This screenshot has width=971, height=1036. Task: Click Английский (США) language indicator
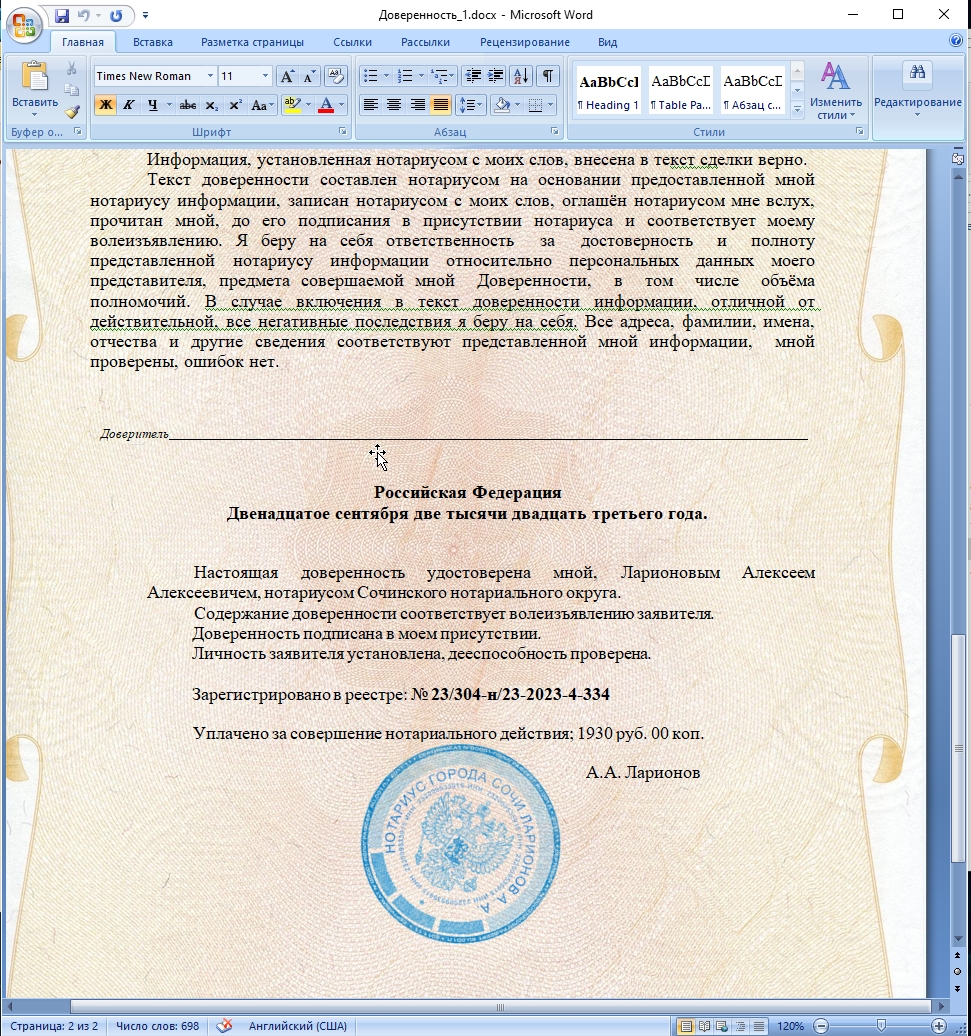click(x=297, y=1026)
